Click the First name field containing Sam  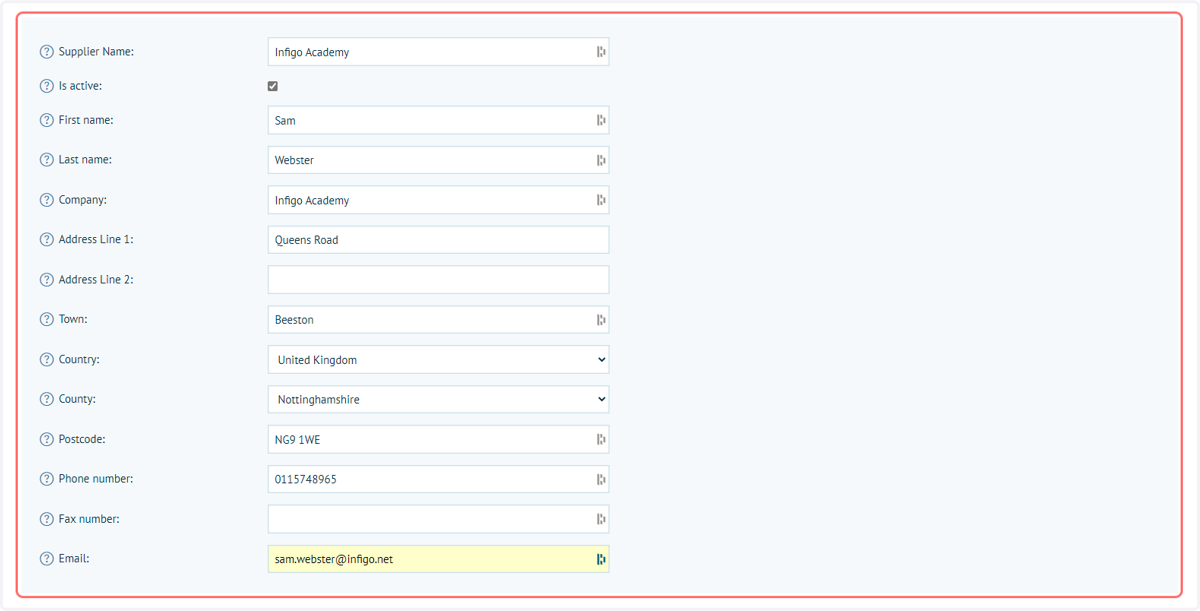438,120
